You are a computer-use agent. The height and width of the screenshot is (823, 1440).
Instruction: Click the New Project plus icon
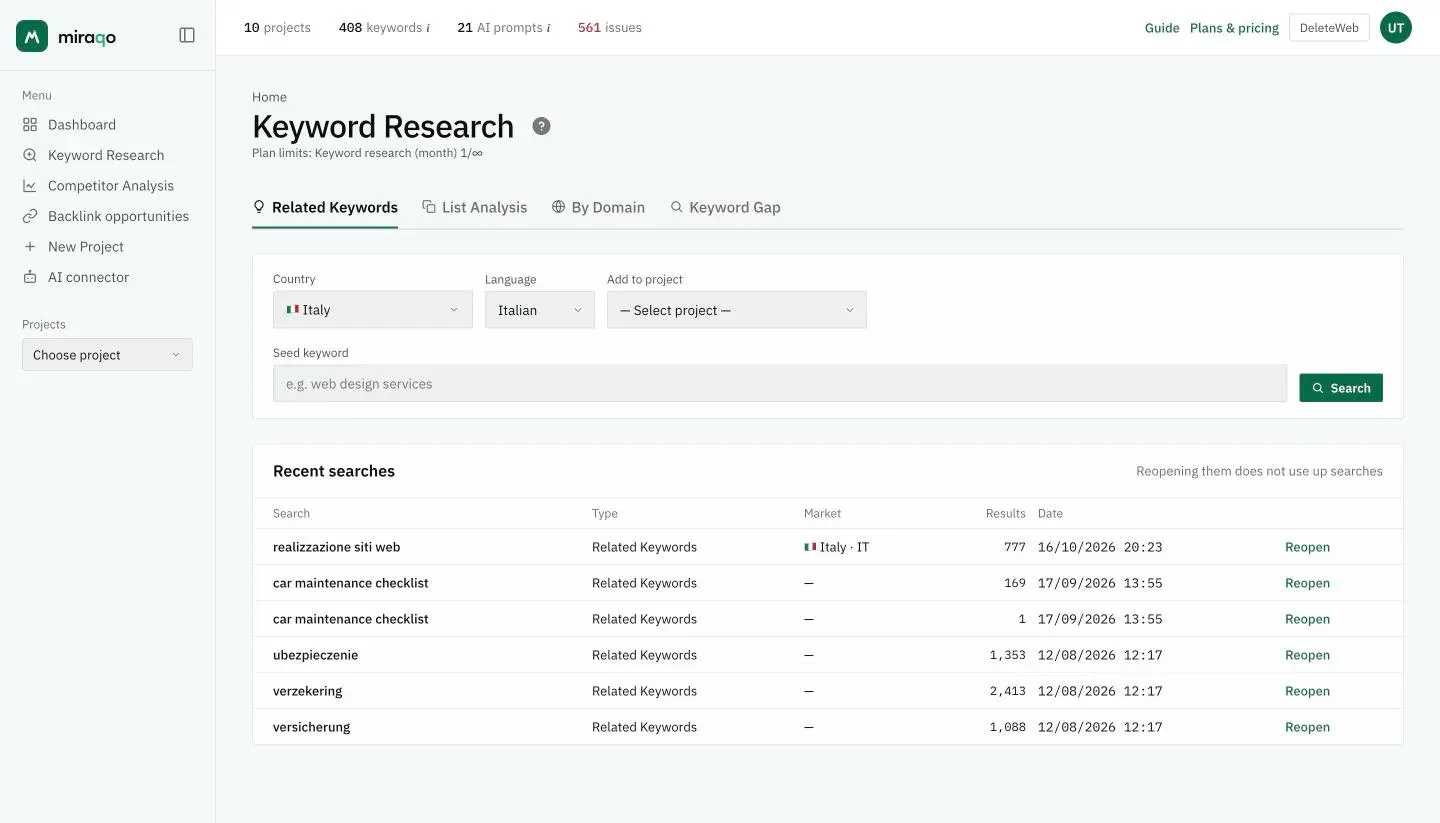click(x=30, y=247)
